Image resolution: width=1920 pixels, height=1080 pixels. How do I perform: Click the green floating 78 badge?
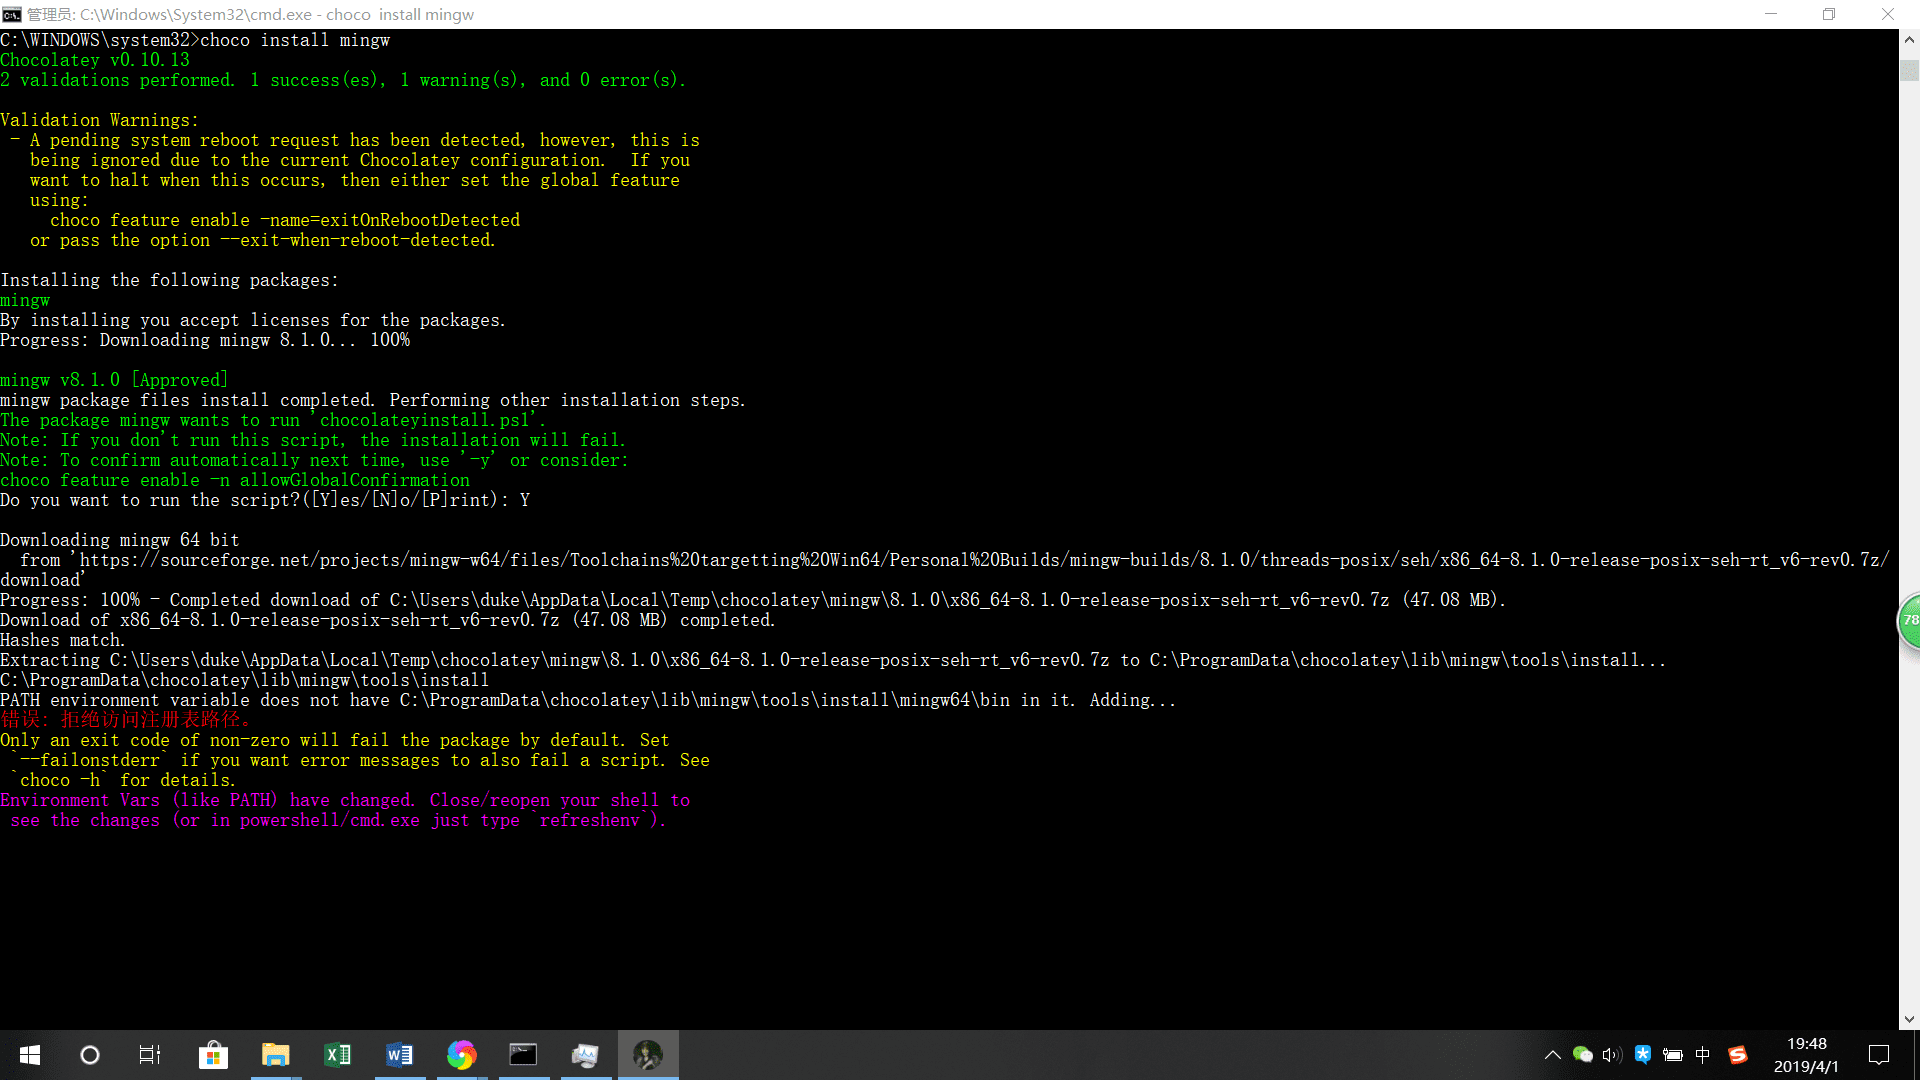(x=1910, y=620)
